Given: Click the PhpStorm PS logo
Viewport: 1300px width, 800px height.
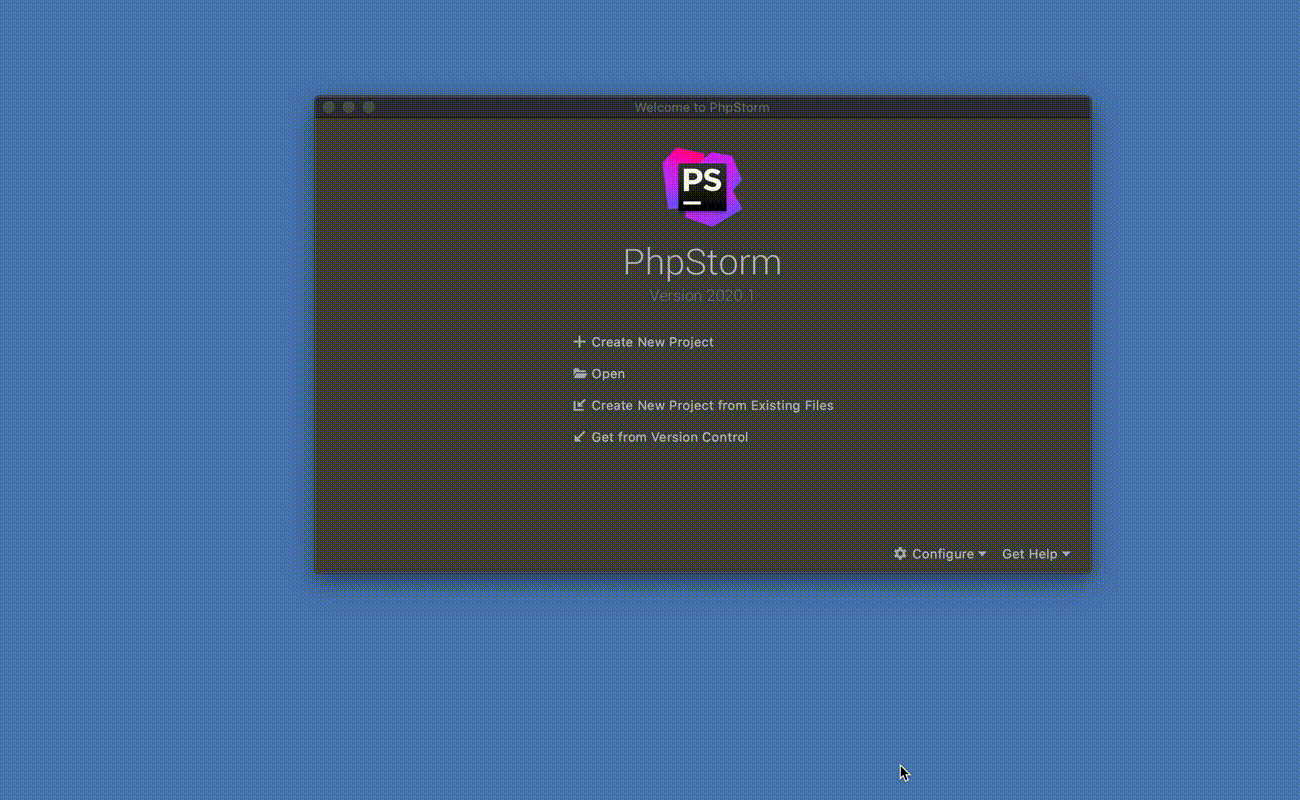Looking at the screenshot, I should click(702, 187).
